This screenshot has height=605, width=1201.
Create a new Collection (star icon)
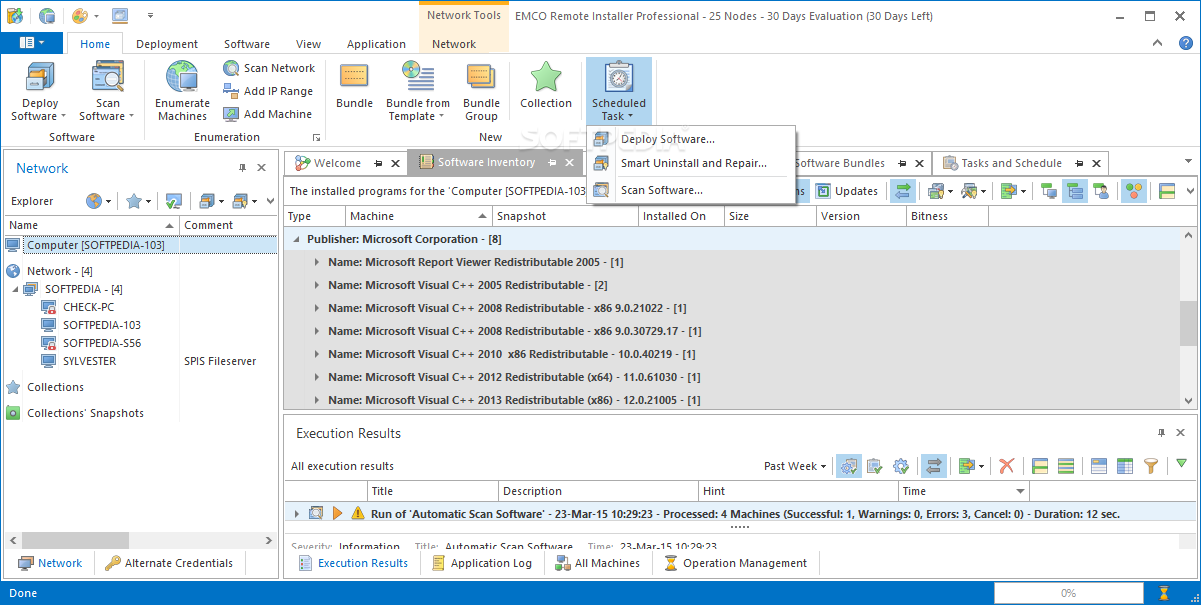point(546,86)
